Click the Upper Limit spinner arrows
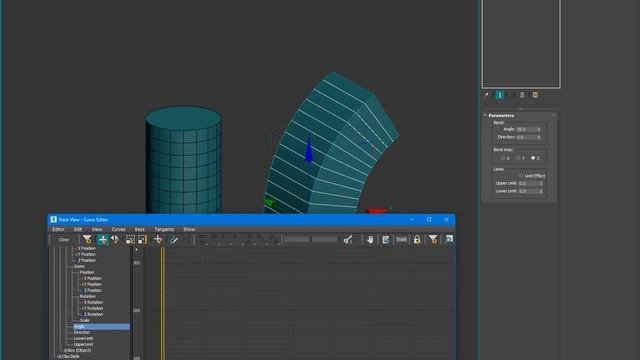640x360 pixels. pyautogui.click(x=541, y=183)
